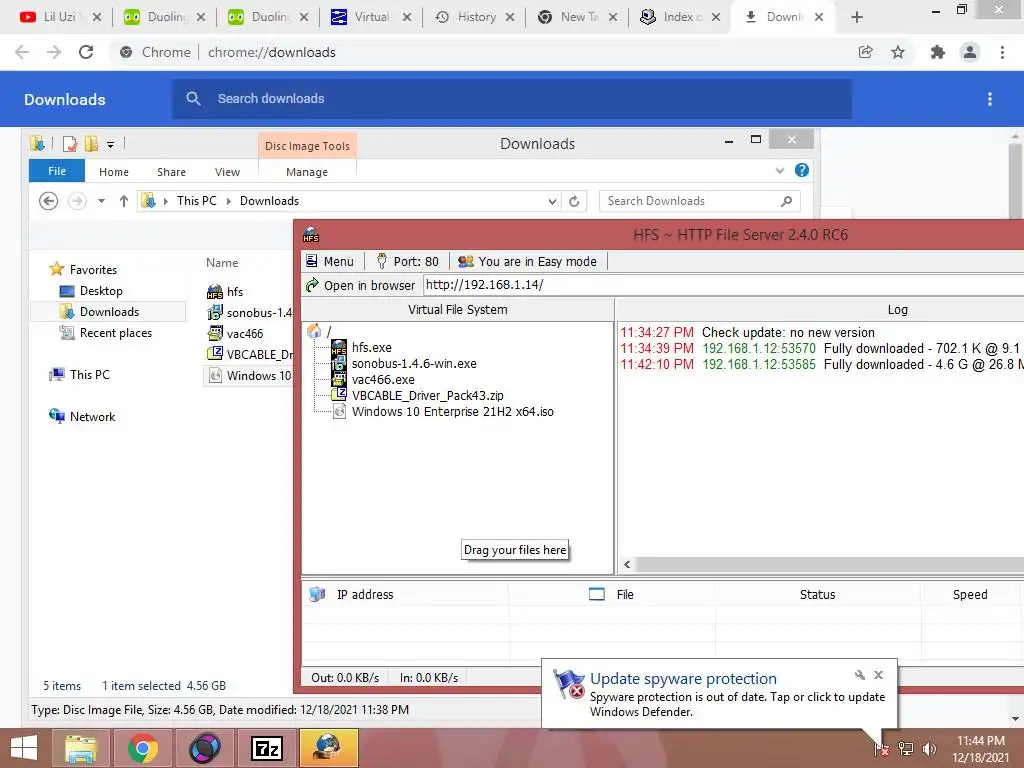Open the Windows Start button
The image size is (1024, 768).
[24, 748]
